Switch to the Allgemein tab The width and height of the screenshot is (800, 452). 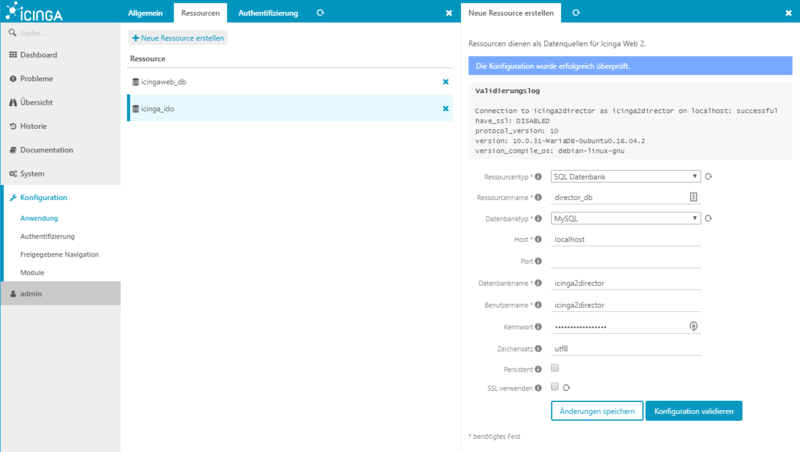[x=146, y=12]
